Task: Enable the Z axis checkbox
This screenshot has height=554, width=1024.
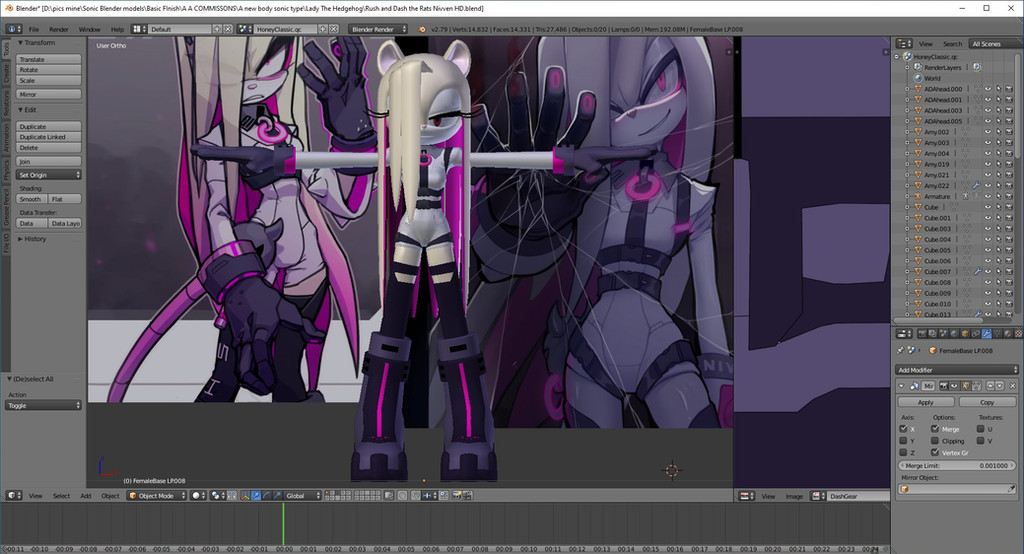Action: (x=903, y=452)
